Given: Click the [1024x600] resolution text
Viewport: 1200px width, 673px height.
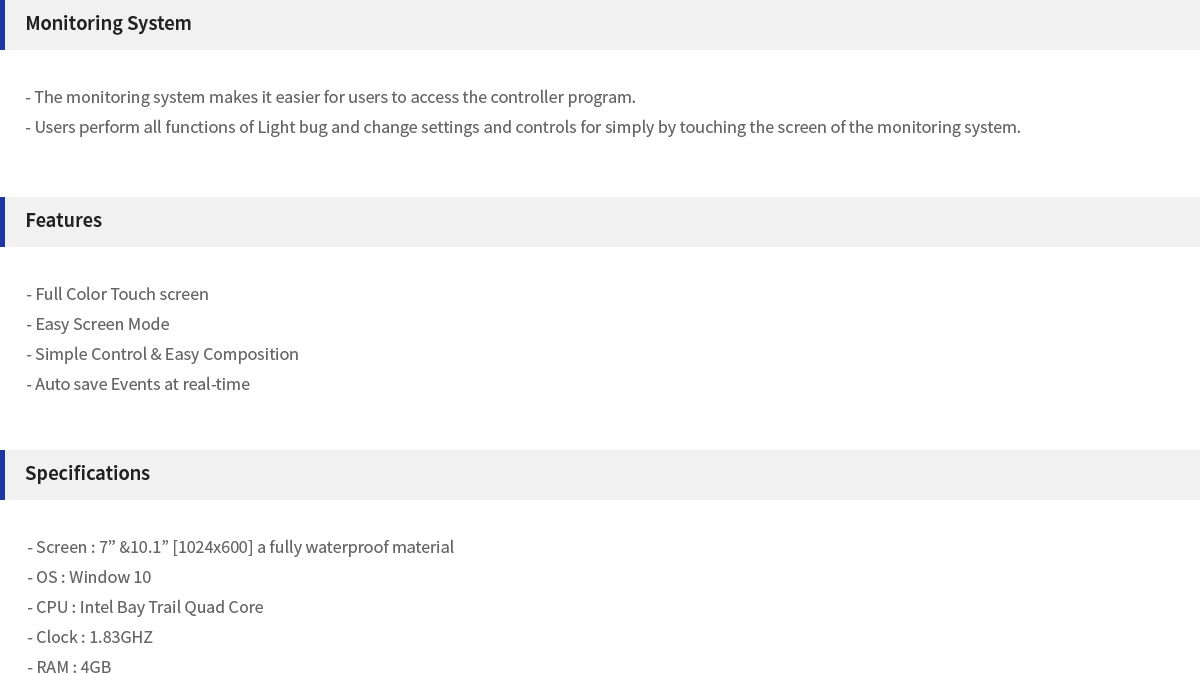Looking at the screenshot, I should 213,547.
